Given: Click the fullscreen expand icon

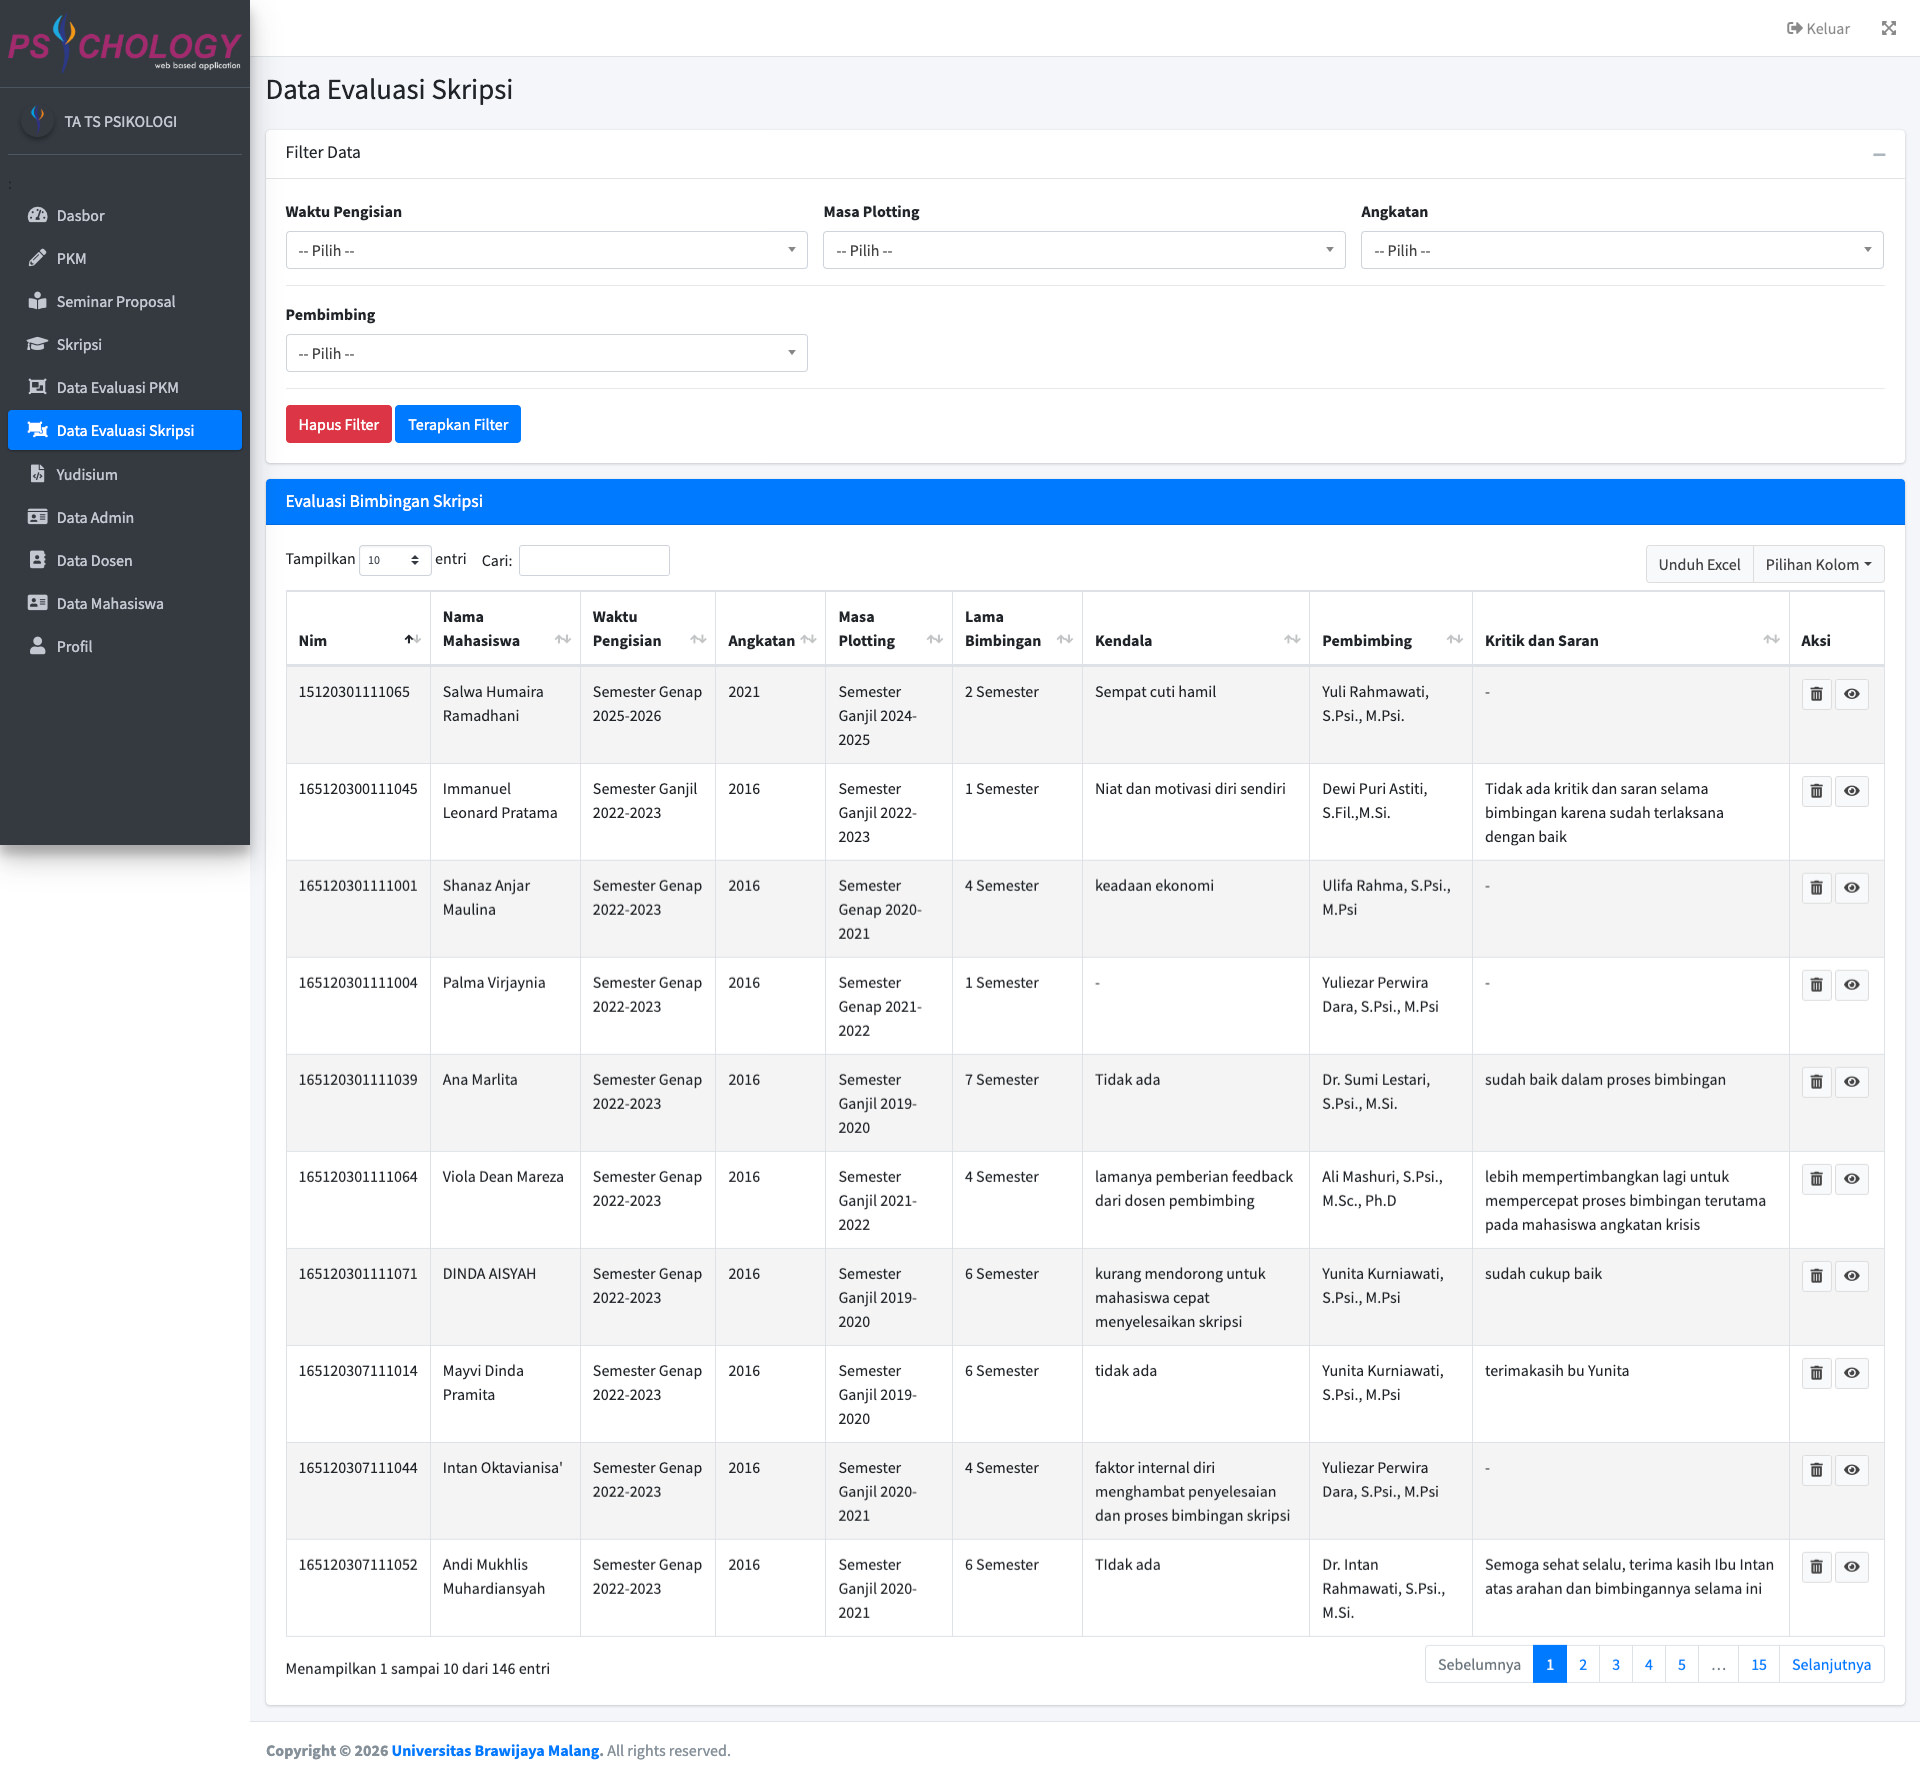Looking at the screenshot, I should (1888, 28).
